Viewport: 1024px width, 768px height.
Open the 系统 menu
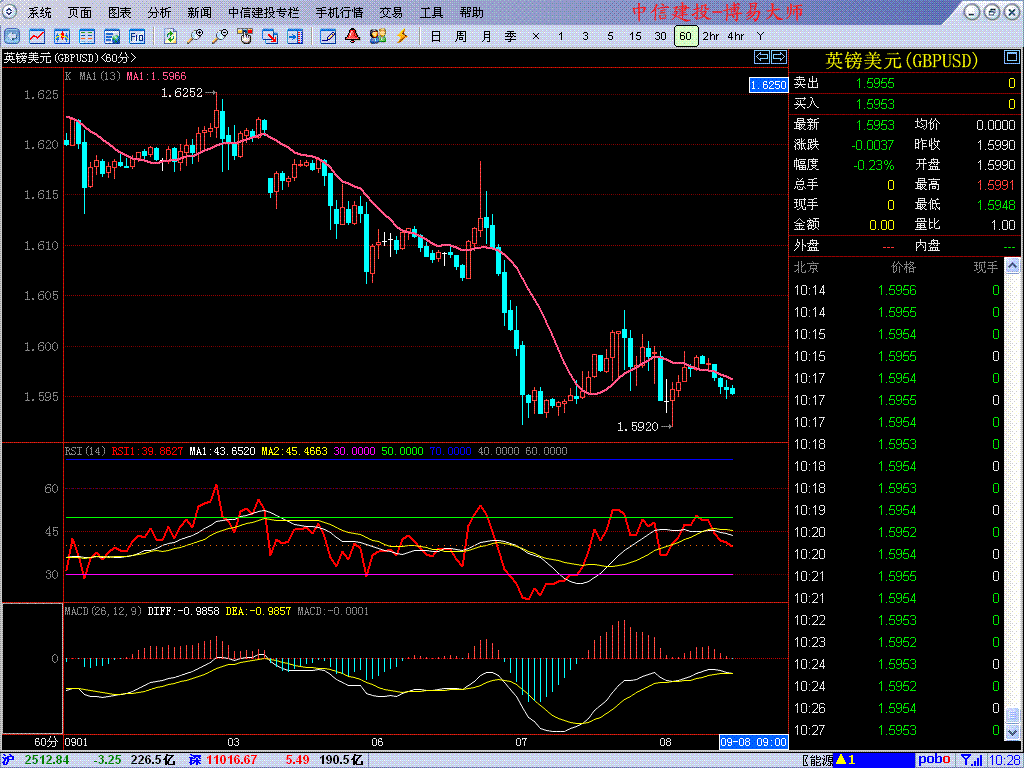40,13
